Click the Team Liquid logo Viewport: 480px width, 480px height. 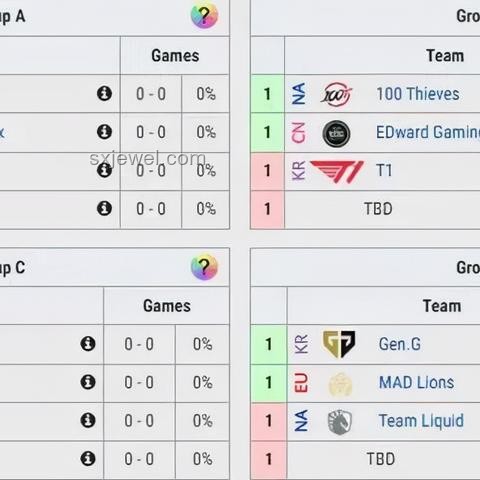(x=340, y=422)
